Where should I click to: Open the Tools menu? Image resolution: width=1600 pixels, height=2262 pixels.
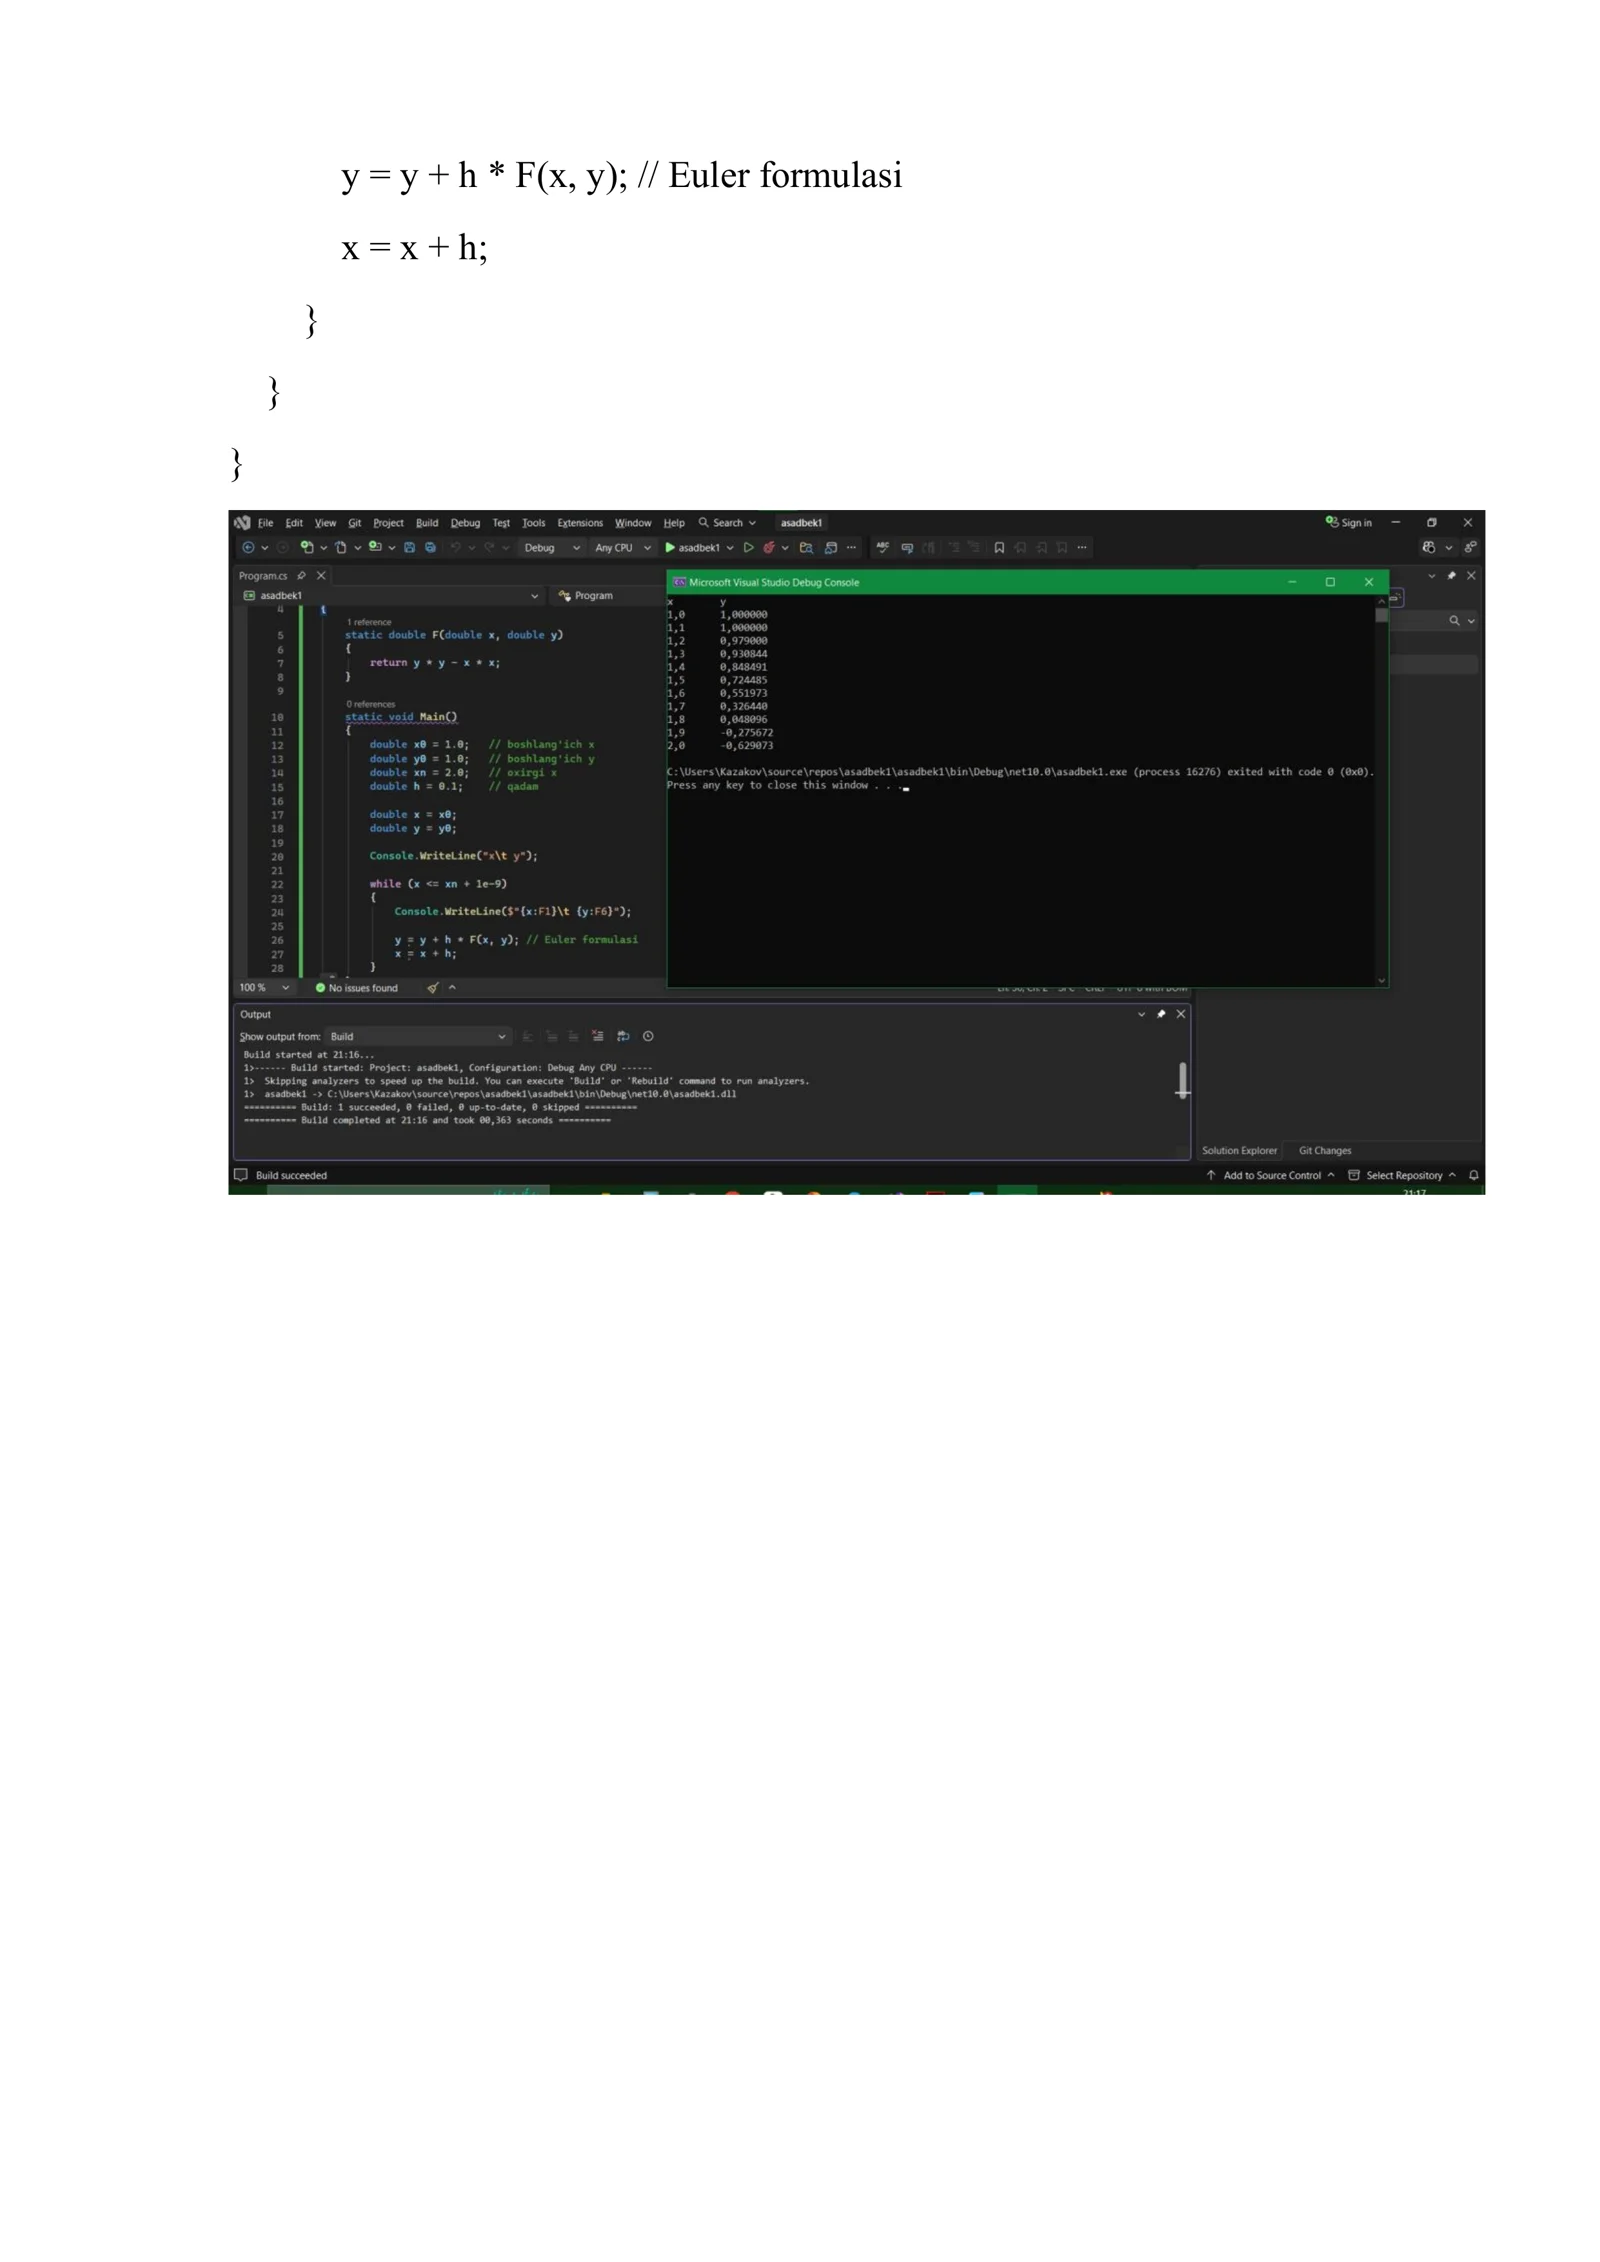coord(534,523)
